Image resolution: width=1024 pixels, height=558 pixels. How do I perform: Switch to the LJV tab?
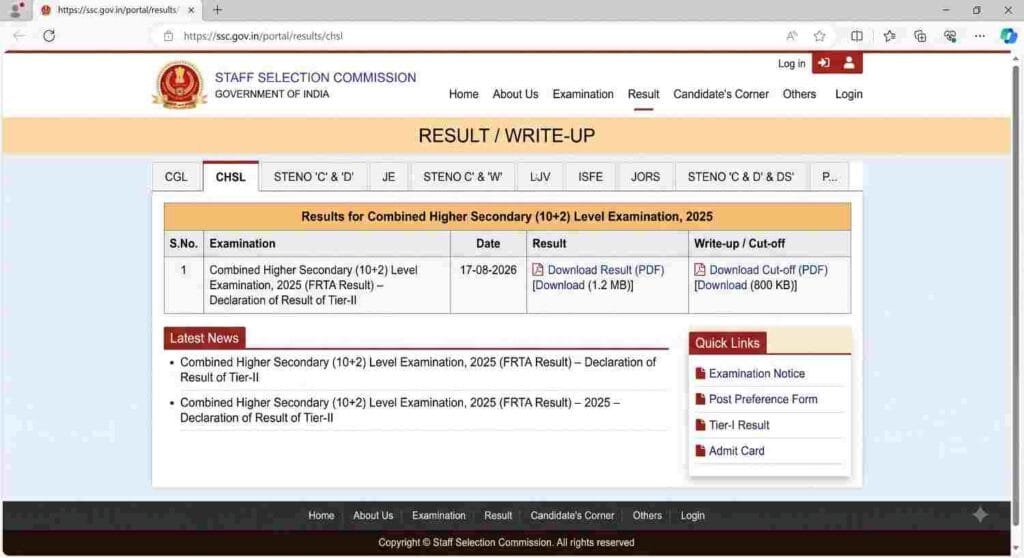540,176
